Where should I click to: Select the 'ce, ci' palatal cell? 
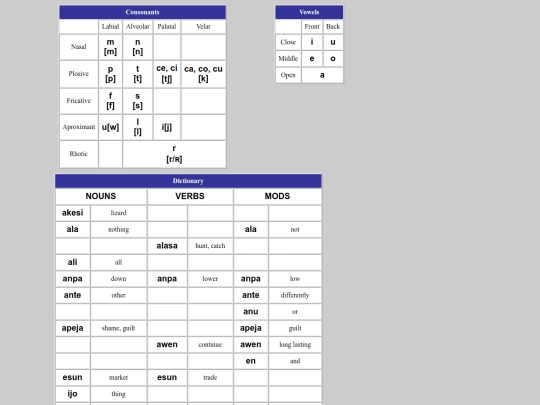167,74
